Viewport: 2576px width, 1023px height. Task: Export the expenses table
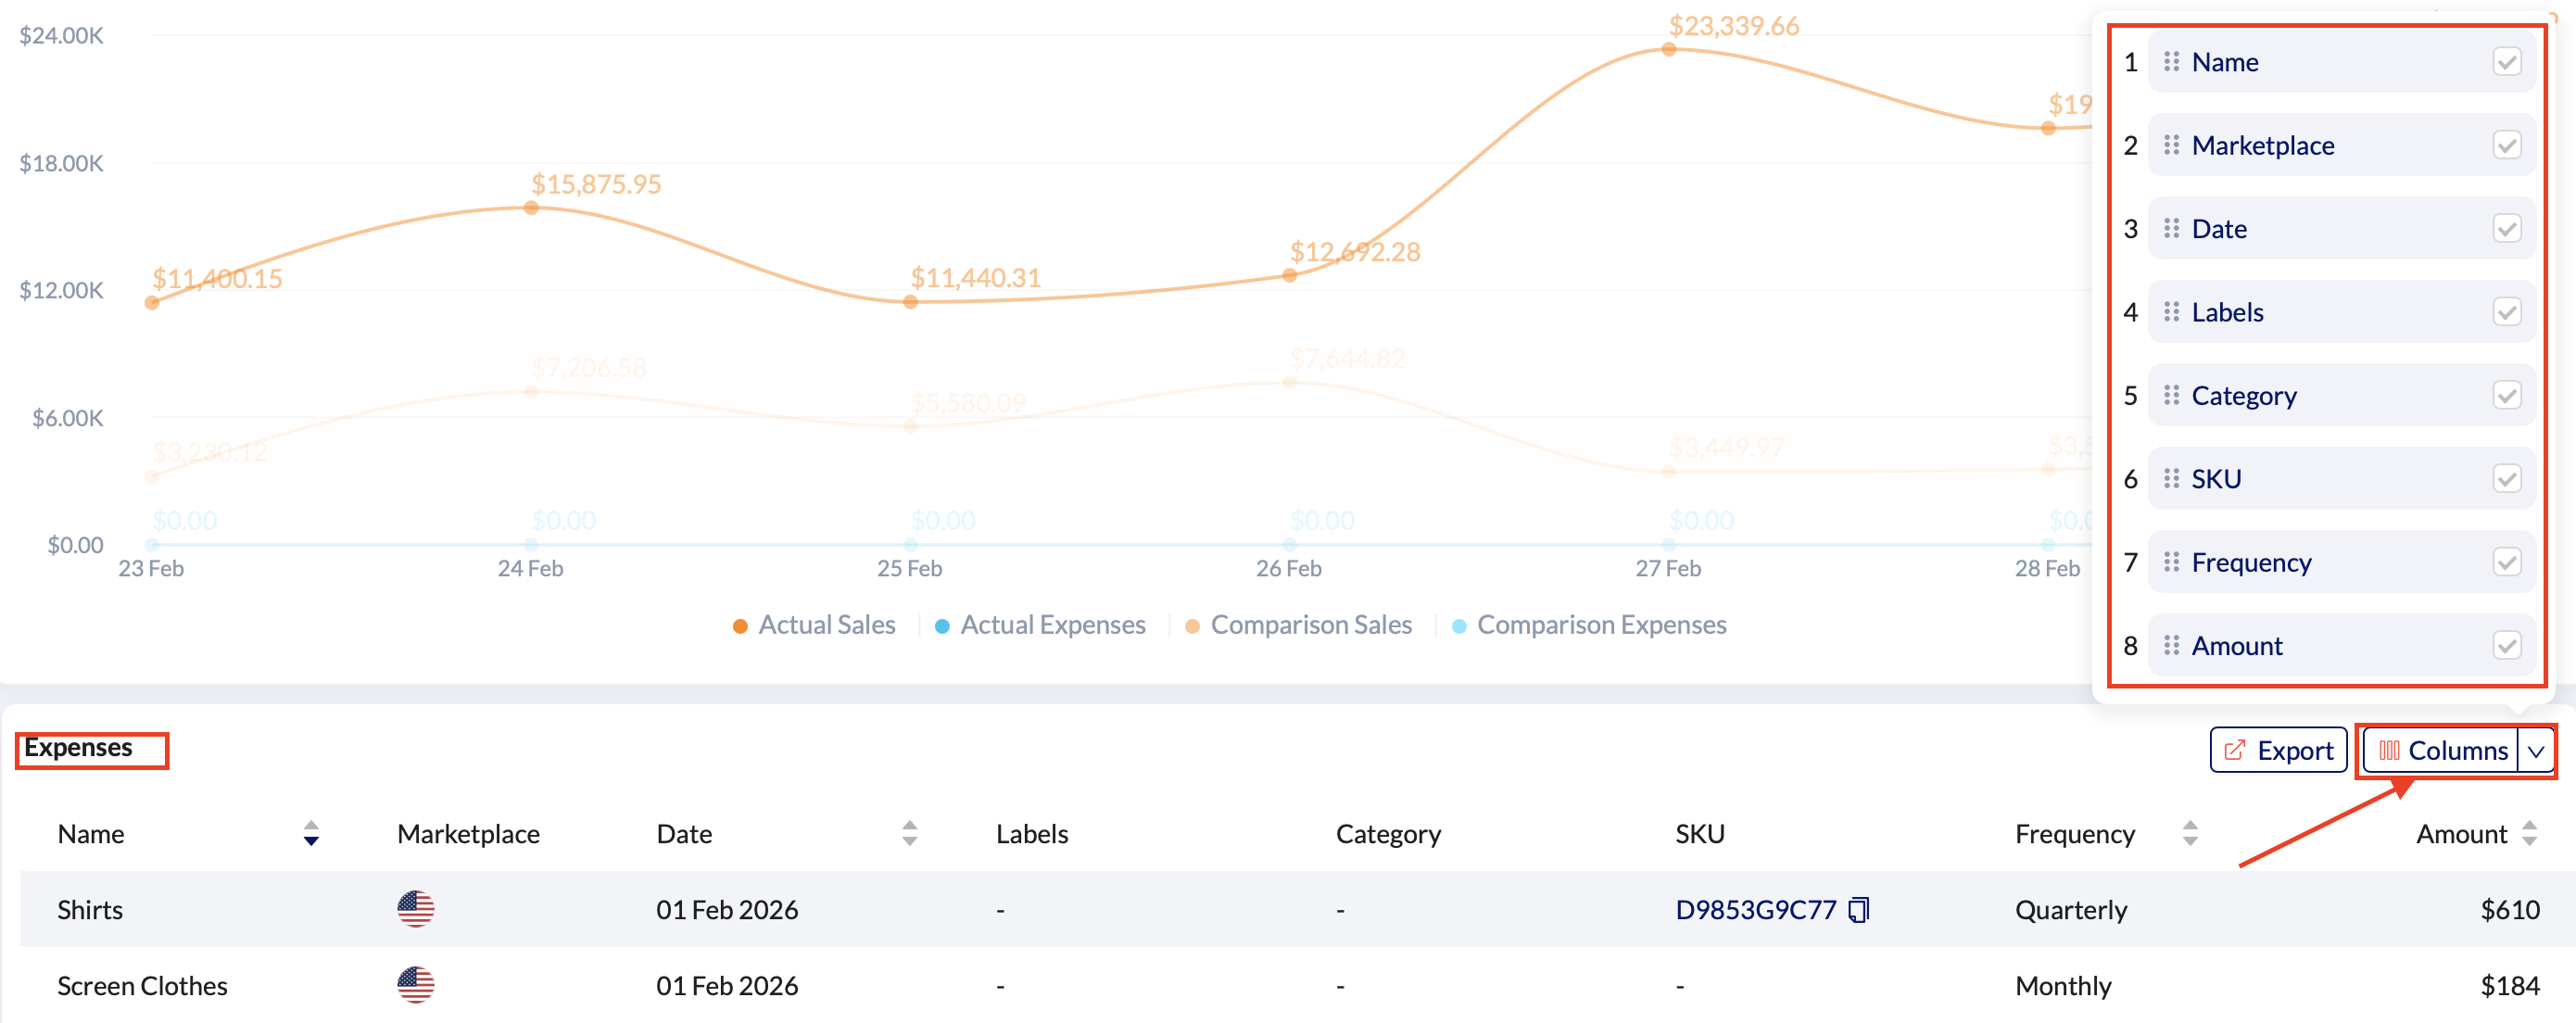click(2278, 751)
